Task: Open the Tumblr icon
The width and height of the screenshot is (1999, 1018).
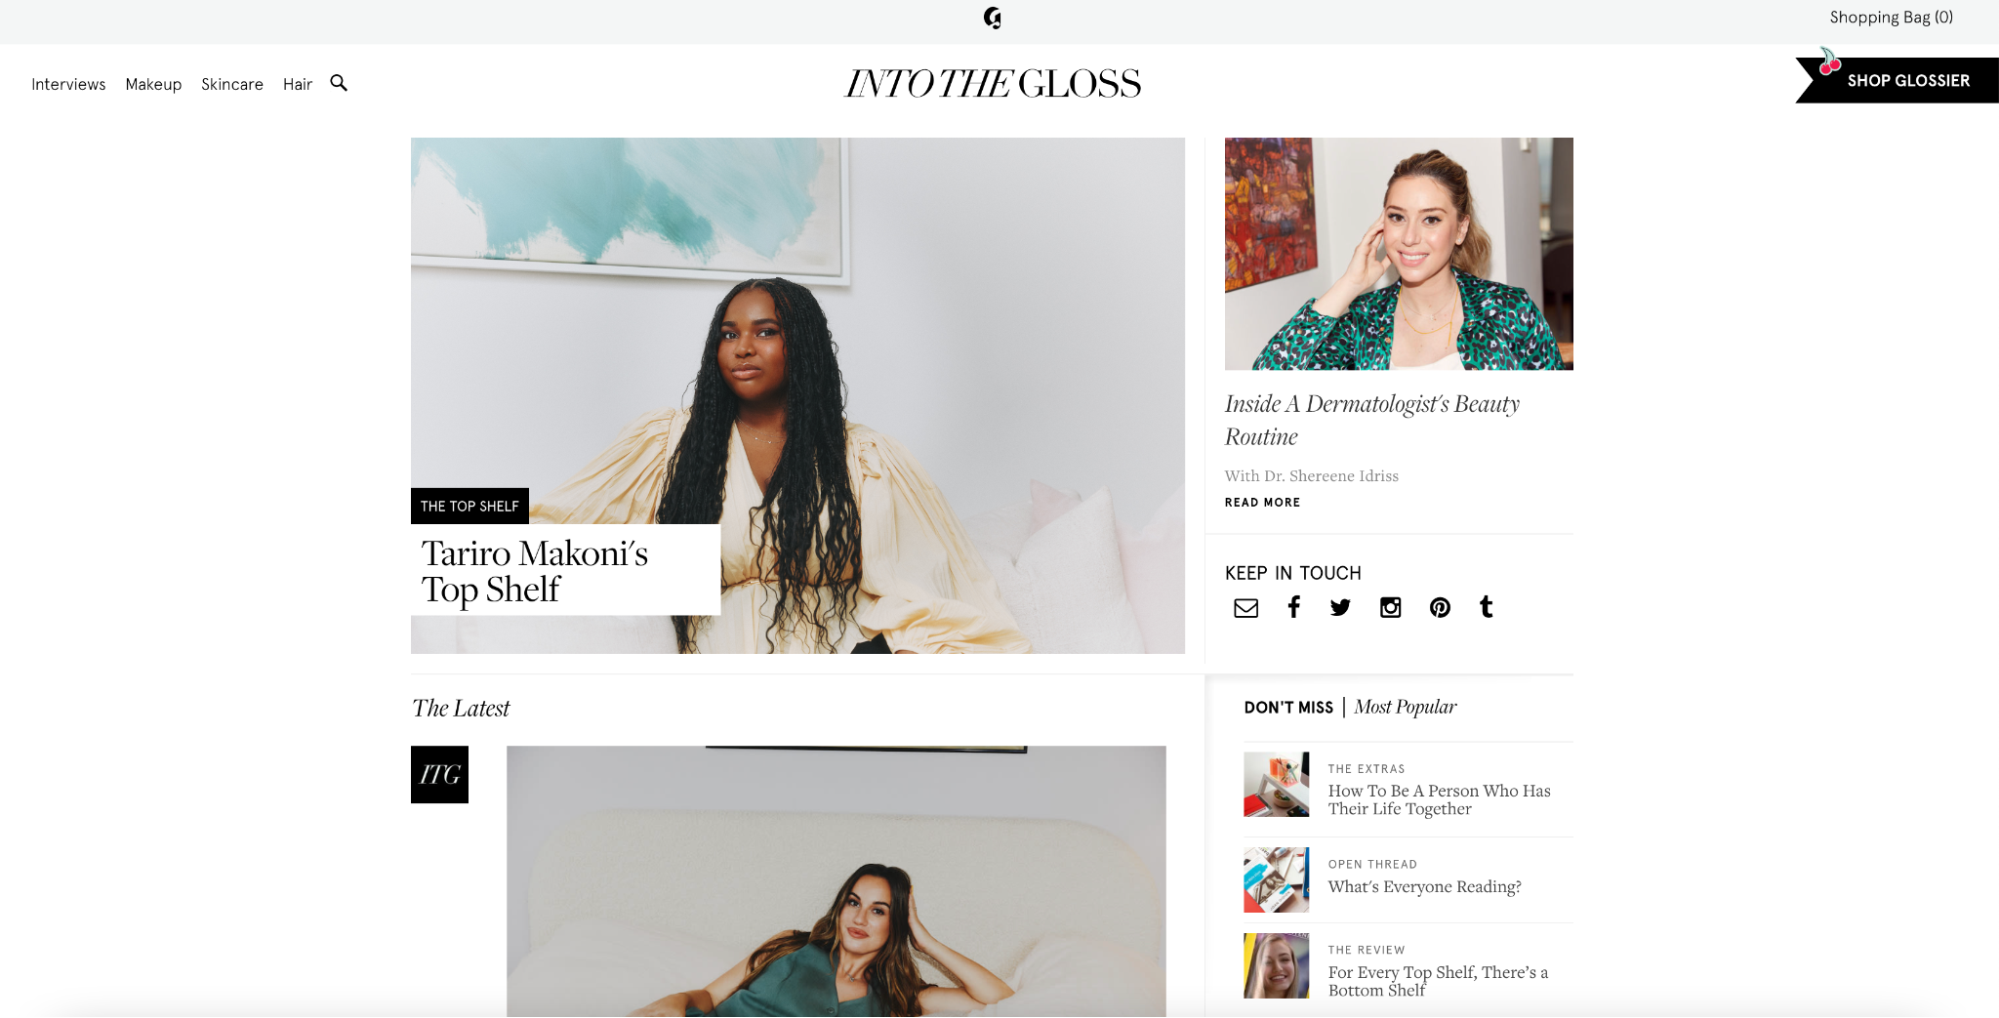Action: (x=1486, y=607)
